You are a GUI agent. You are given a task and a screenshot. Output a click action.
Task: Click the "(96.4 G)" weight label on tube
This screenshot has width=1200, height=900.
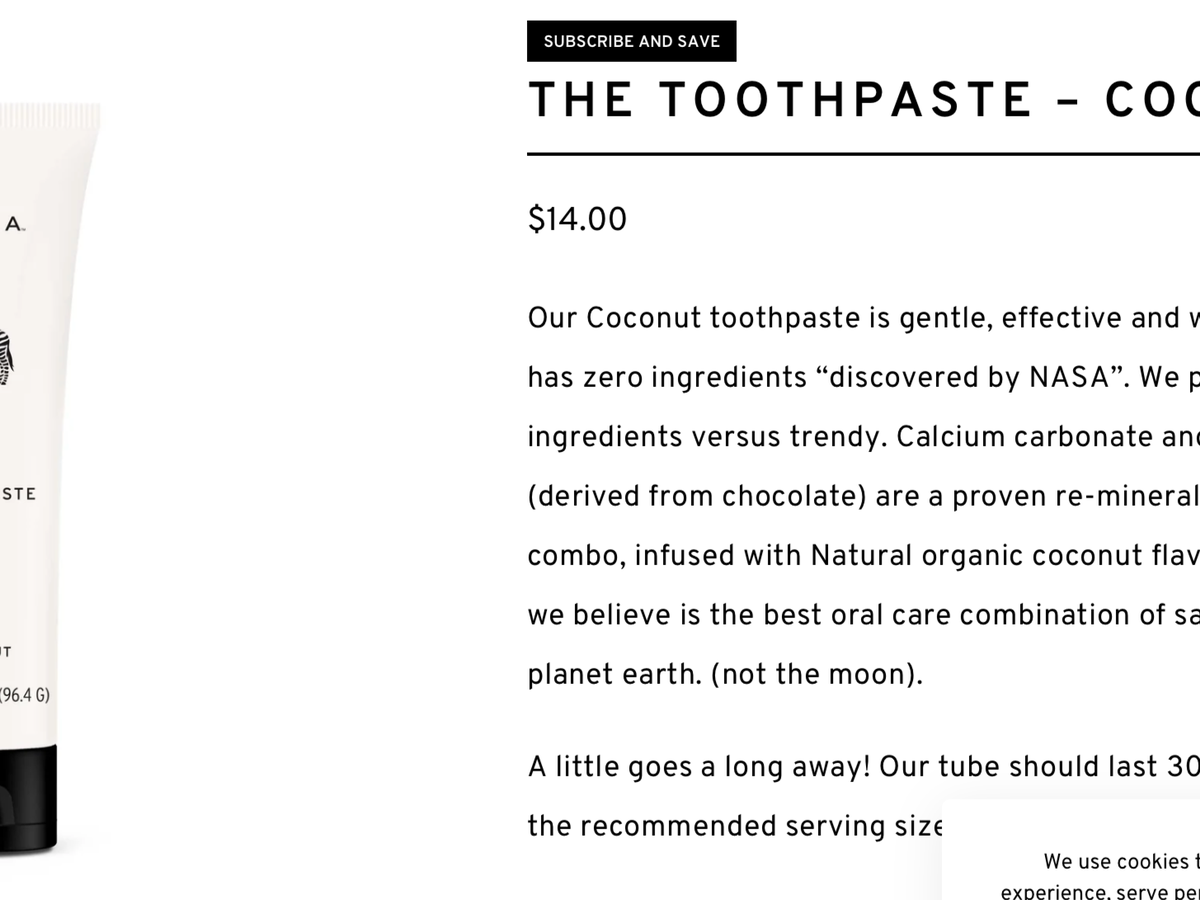pos(24,694)
